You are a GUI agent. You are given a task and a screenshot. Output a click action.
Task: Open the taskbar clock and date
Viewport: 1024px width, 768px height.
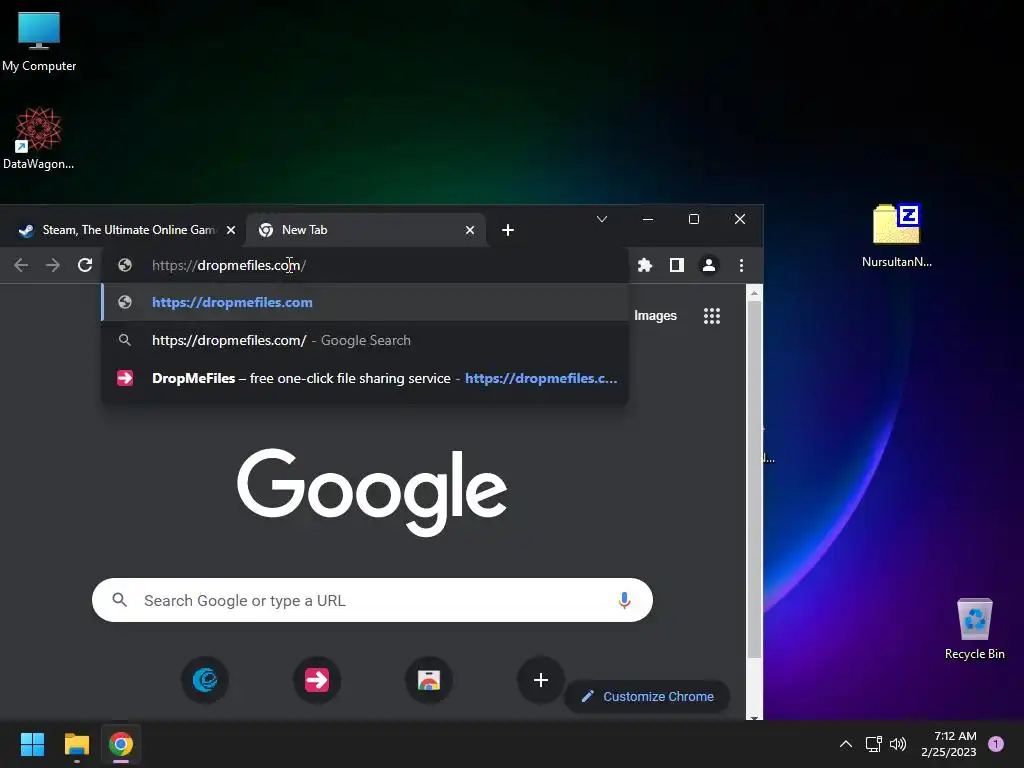click(949, 744)
